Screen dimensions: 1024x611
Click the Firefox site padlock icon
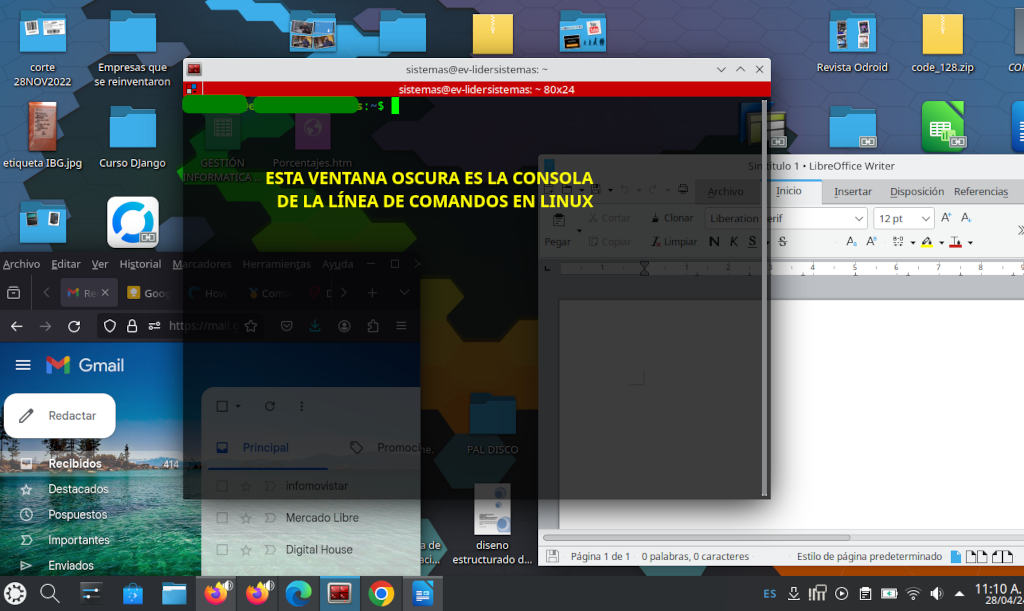[x=132, y=326]
